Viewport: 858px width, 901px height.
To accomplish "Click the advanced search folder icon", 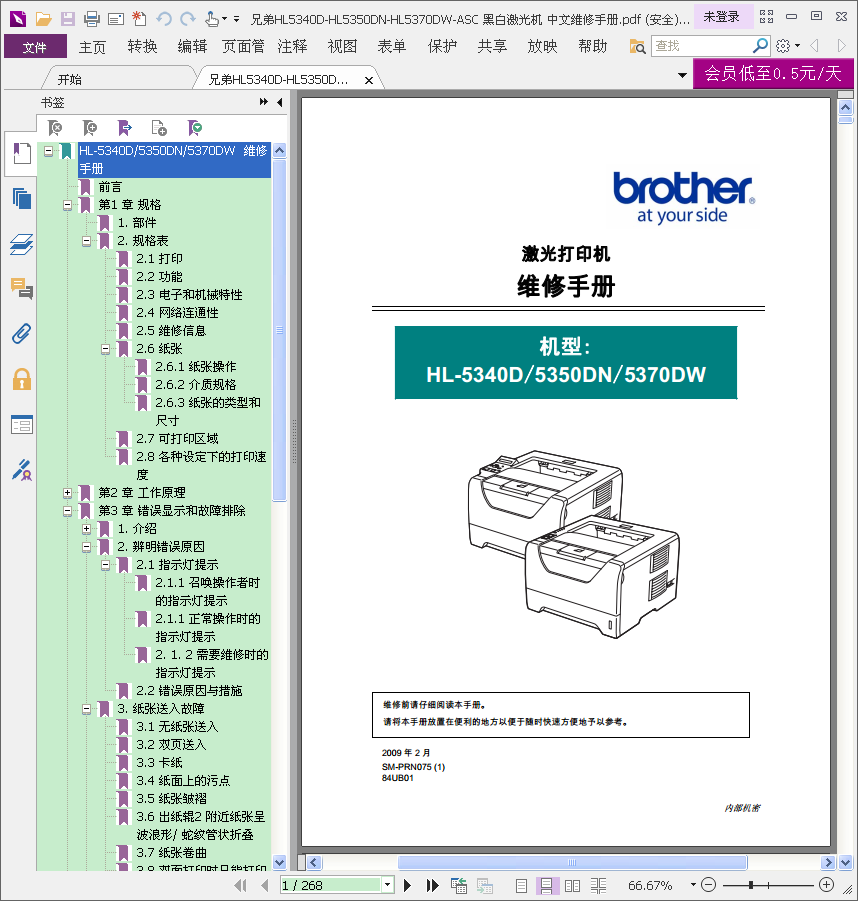I will click(x=637, y=46).
